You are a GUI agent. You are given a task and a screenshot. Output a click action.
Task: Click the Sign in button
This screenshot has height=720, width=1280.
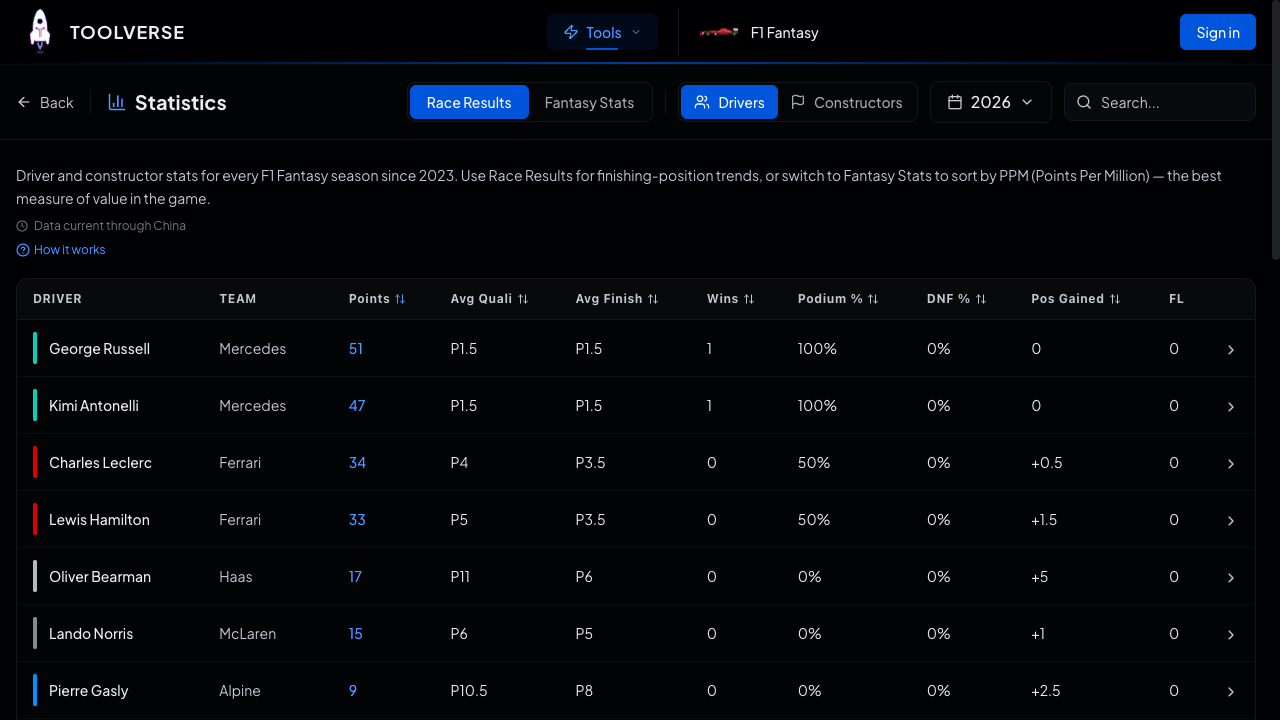coord(1218,32)
